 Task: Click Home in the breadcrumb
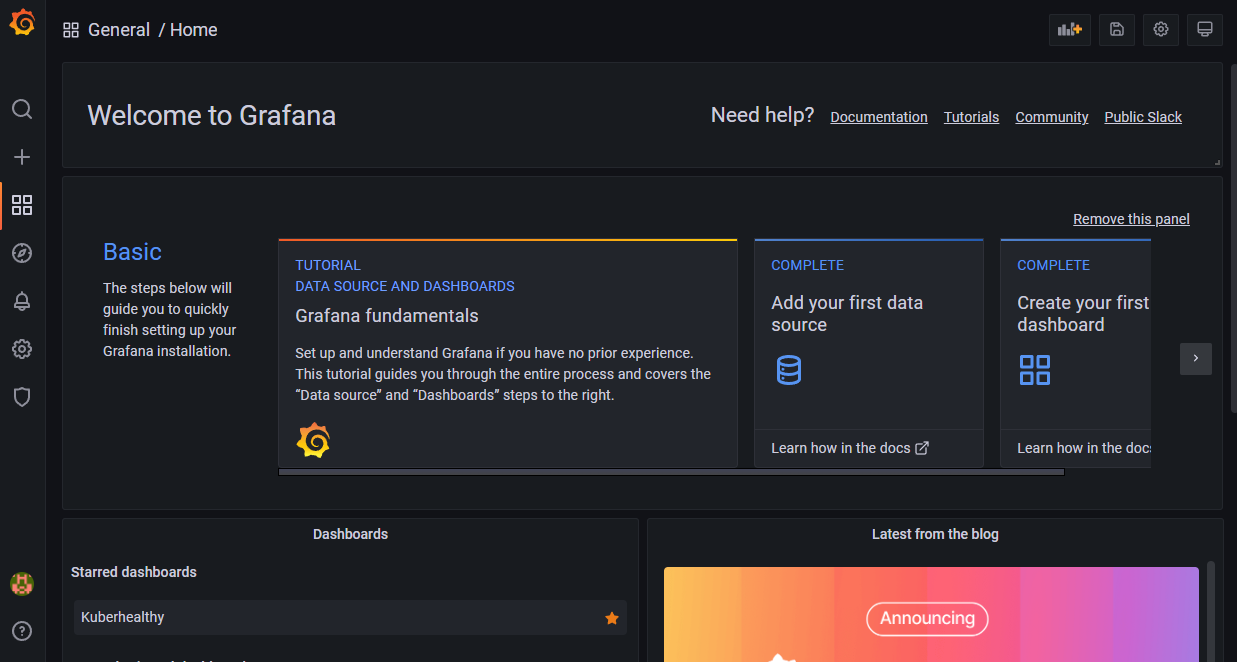pyautogui.click(x=194, y=30)
